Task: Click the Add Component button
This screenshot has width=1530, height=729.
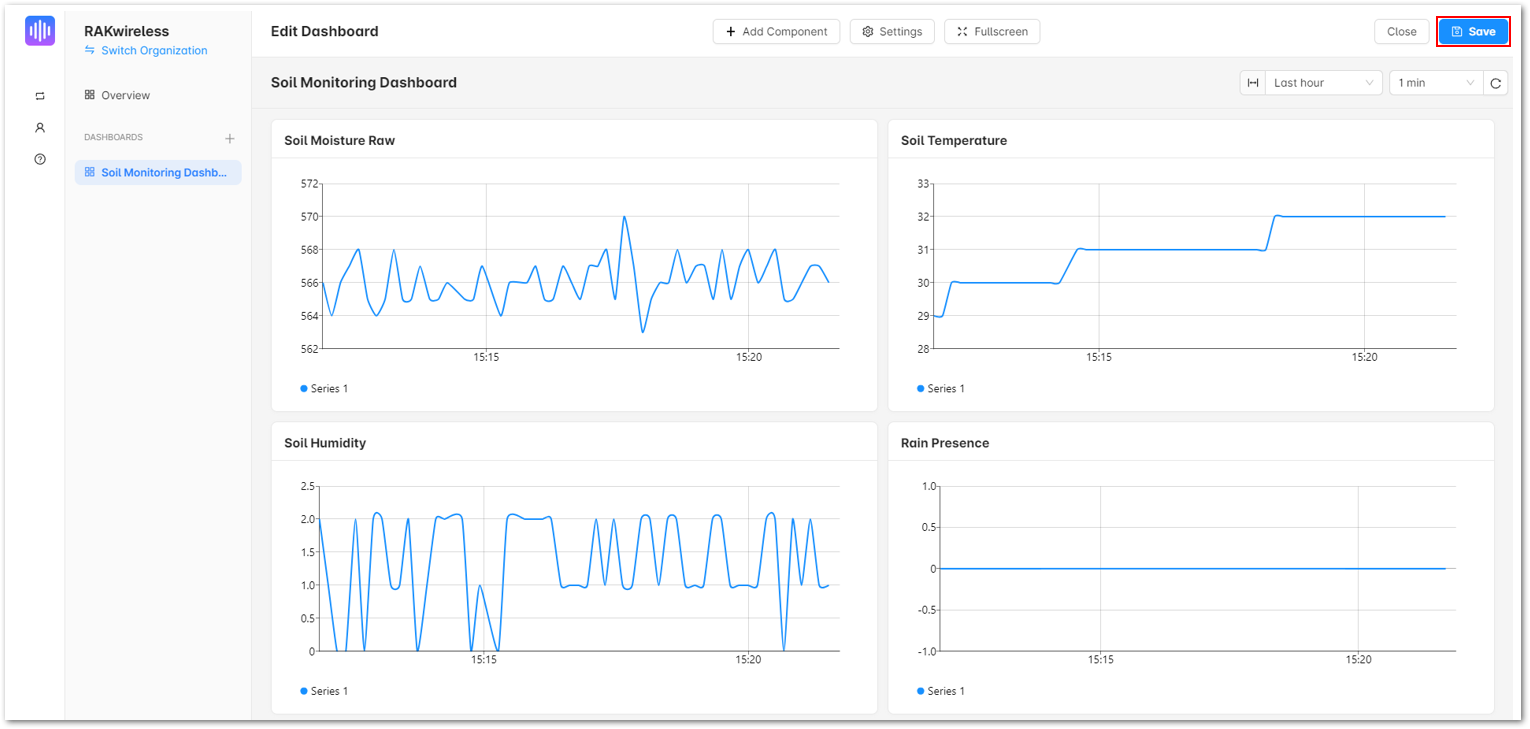Action: coord(777,32)
